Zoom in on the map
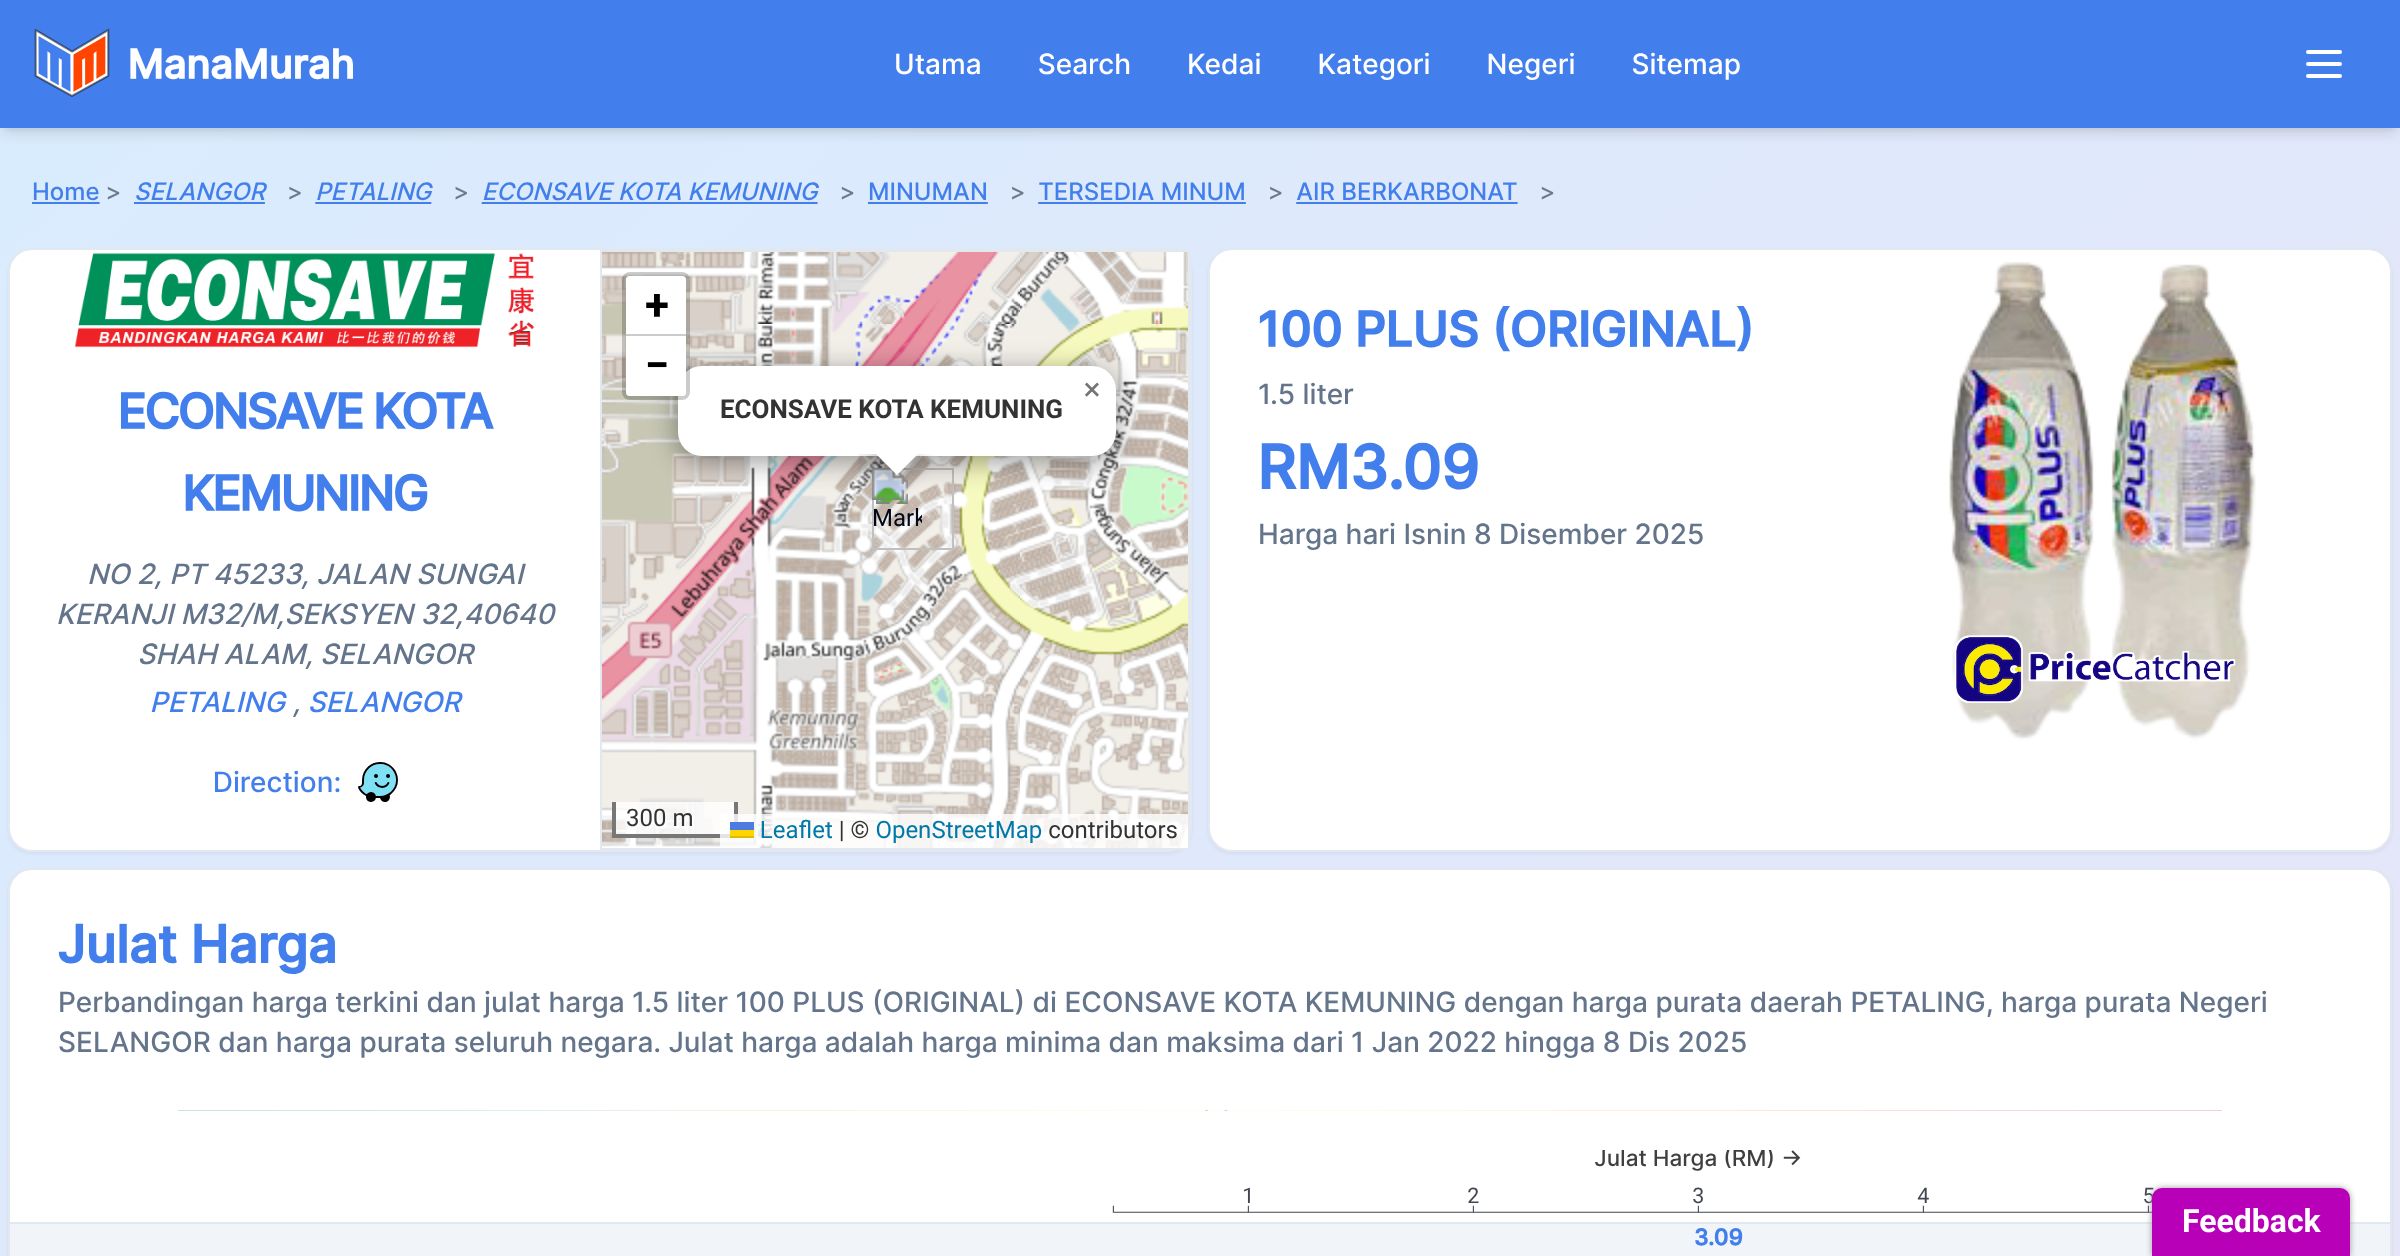The image size is (2400, 1256). pos(656,305)
